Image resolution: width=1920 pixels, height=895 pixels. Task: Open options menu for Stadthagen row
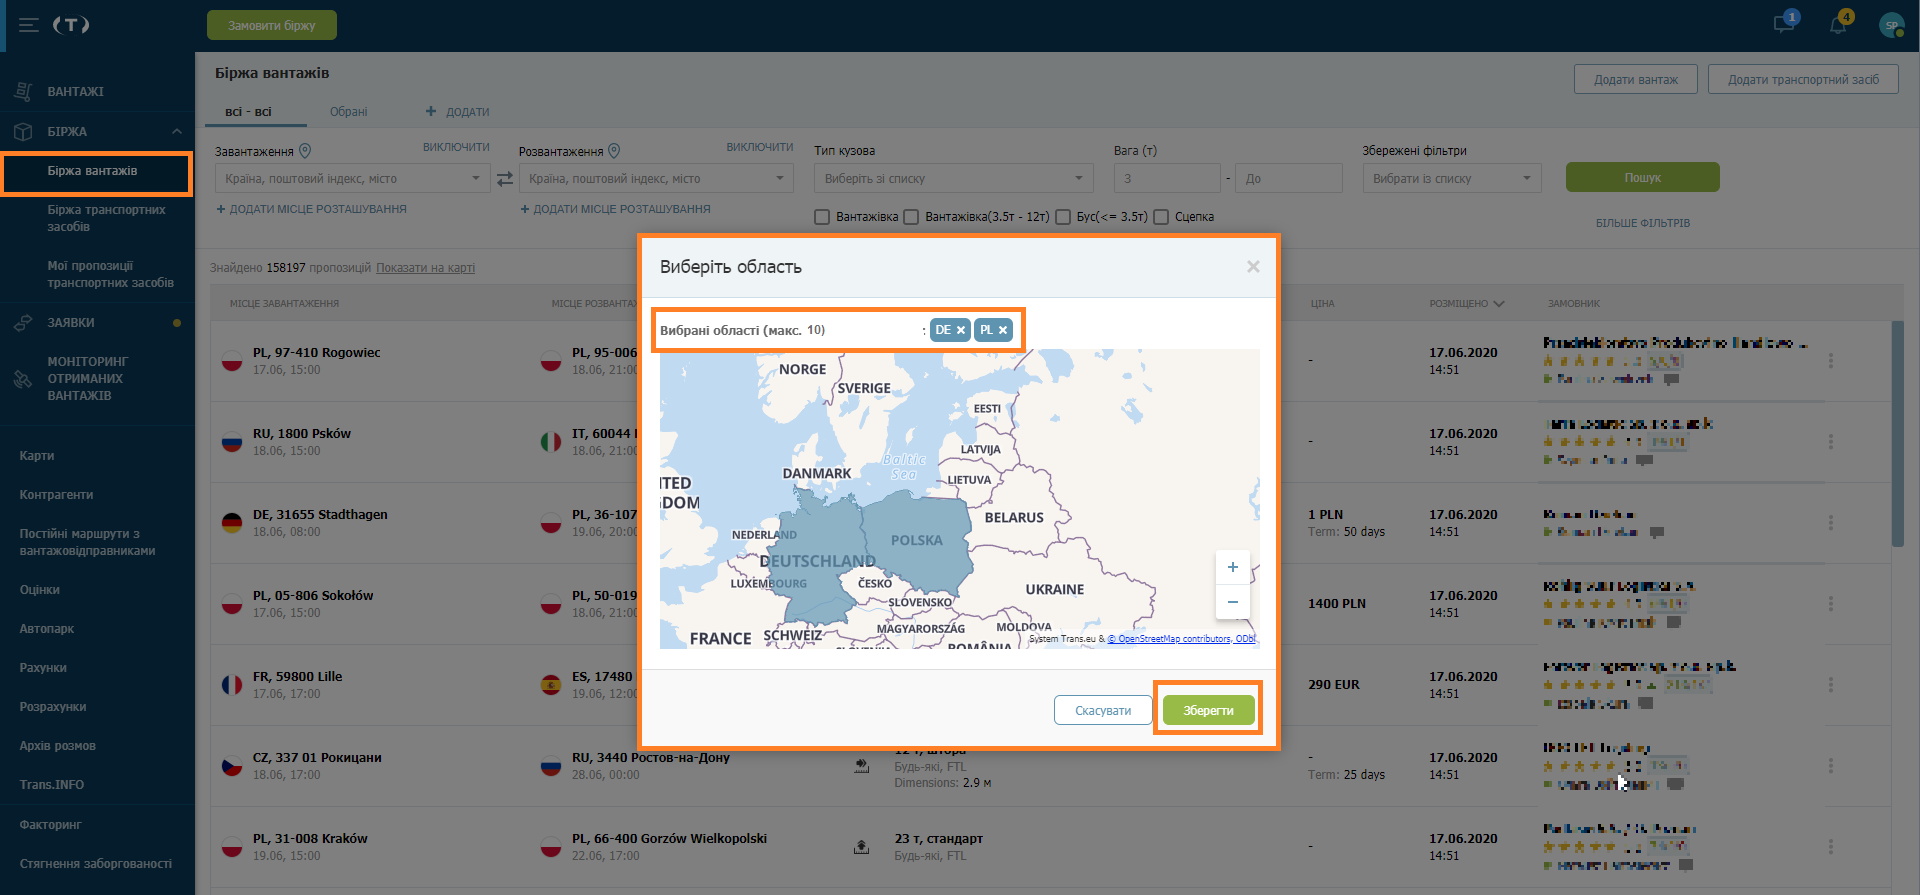click(1831, 523)
